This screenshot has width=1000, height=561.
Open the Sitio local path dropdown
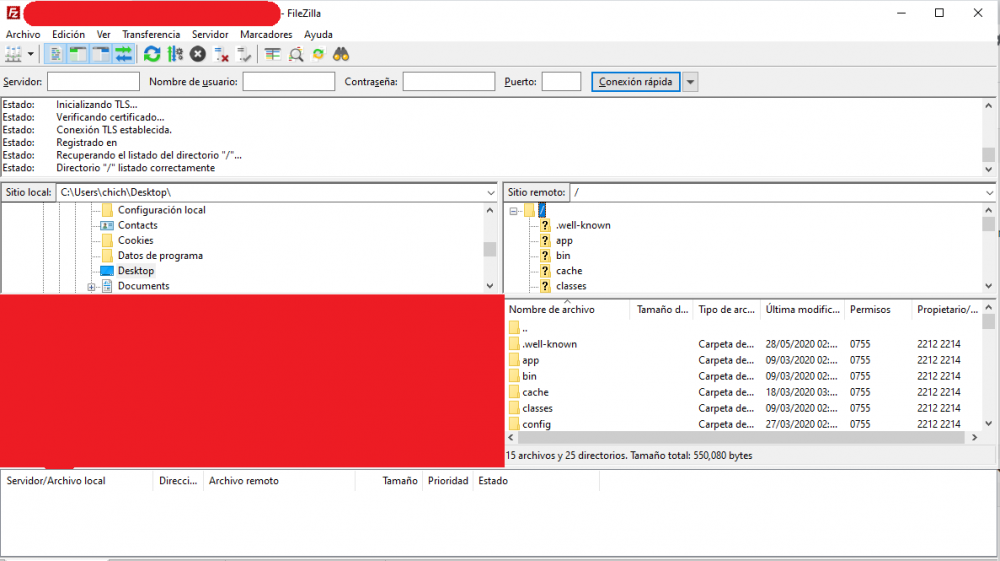[490, 193]
